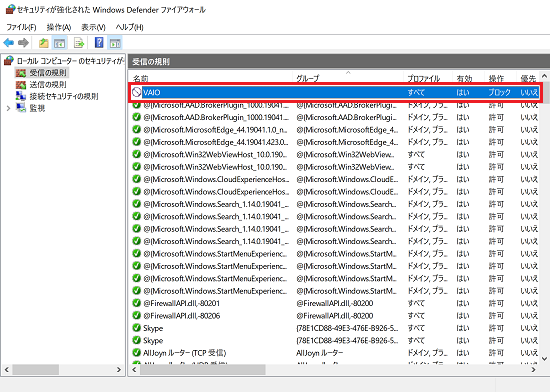Image resolution: width=550 pixels, height=392 pixels.
Task: Click the rules list scroll-down arrow
Action: pos(544,358)
